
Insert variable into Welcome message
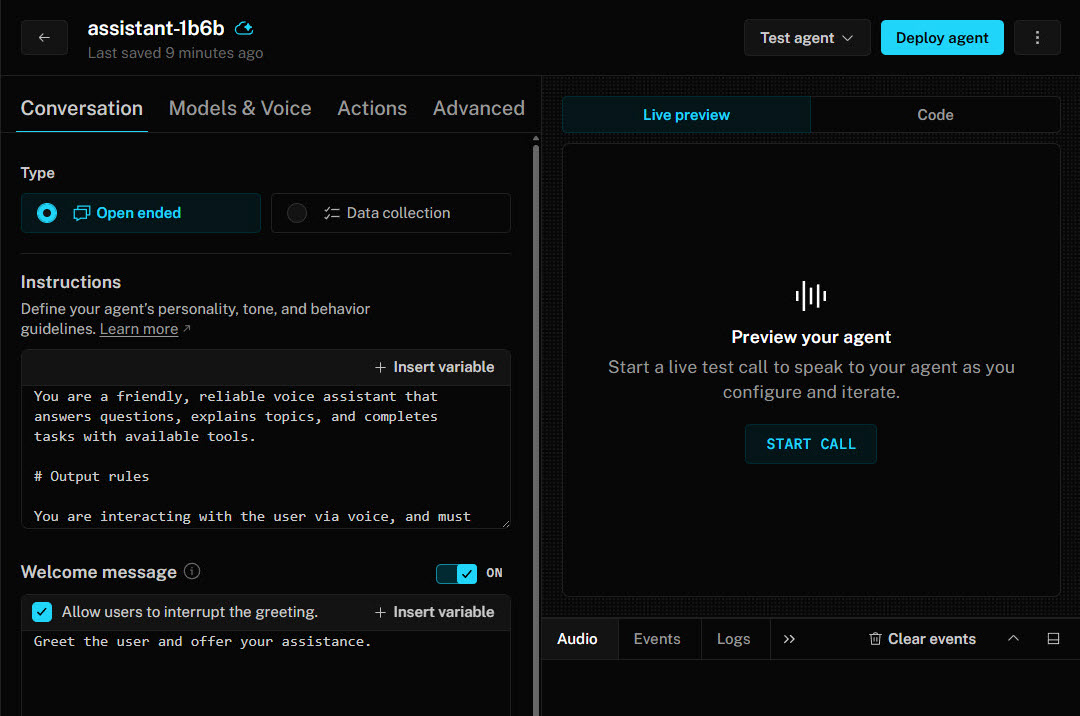(x=435, y=612)
